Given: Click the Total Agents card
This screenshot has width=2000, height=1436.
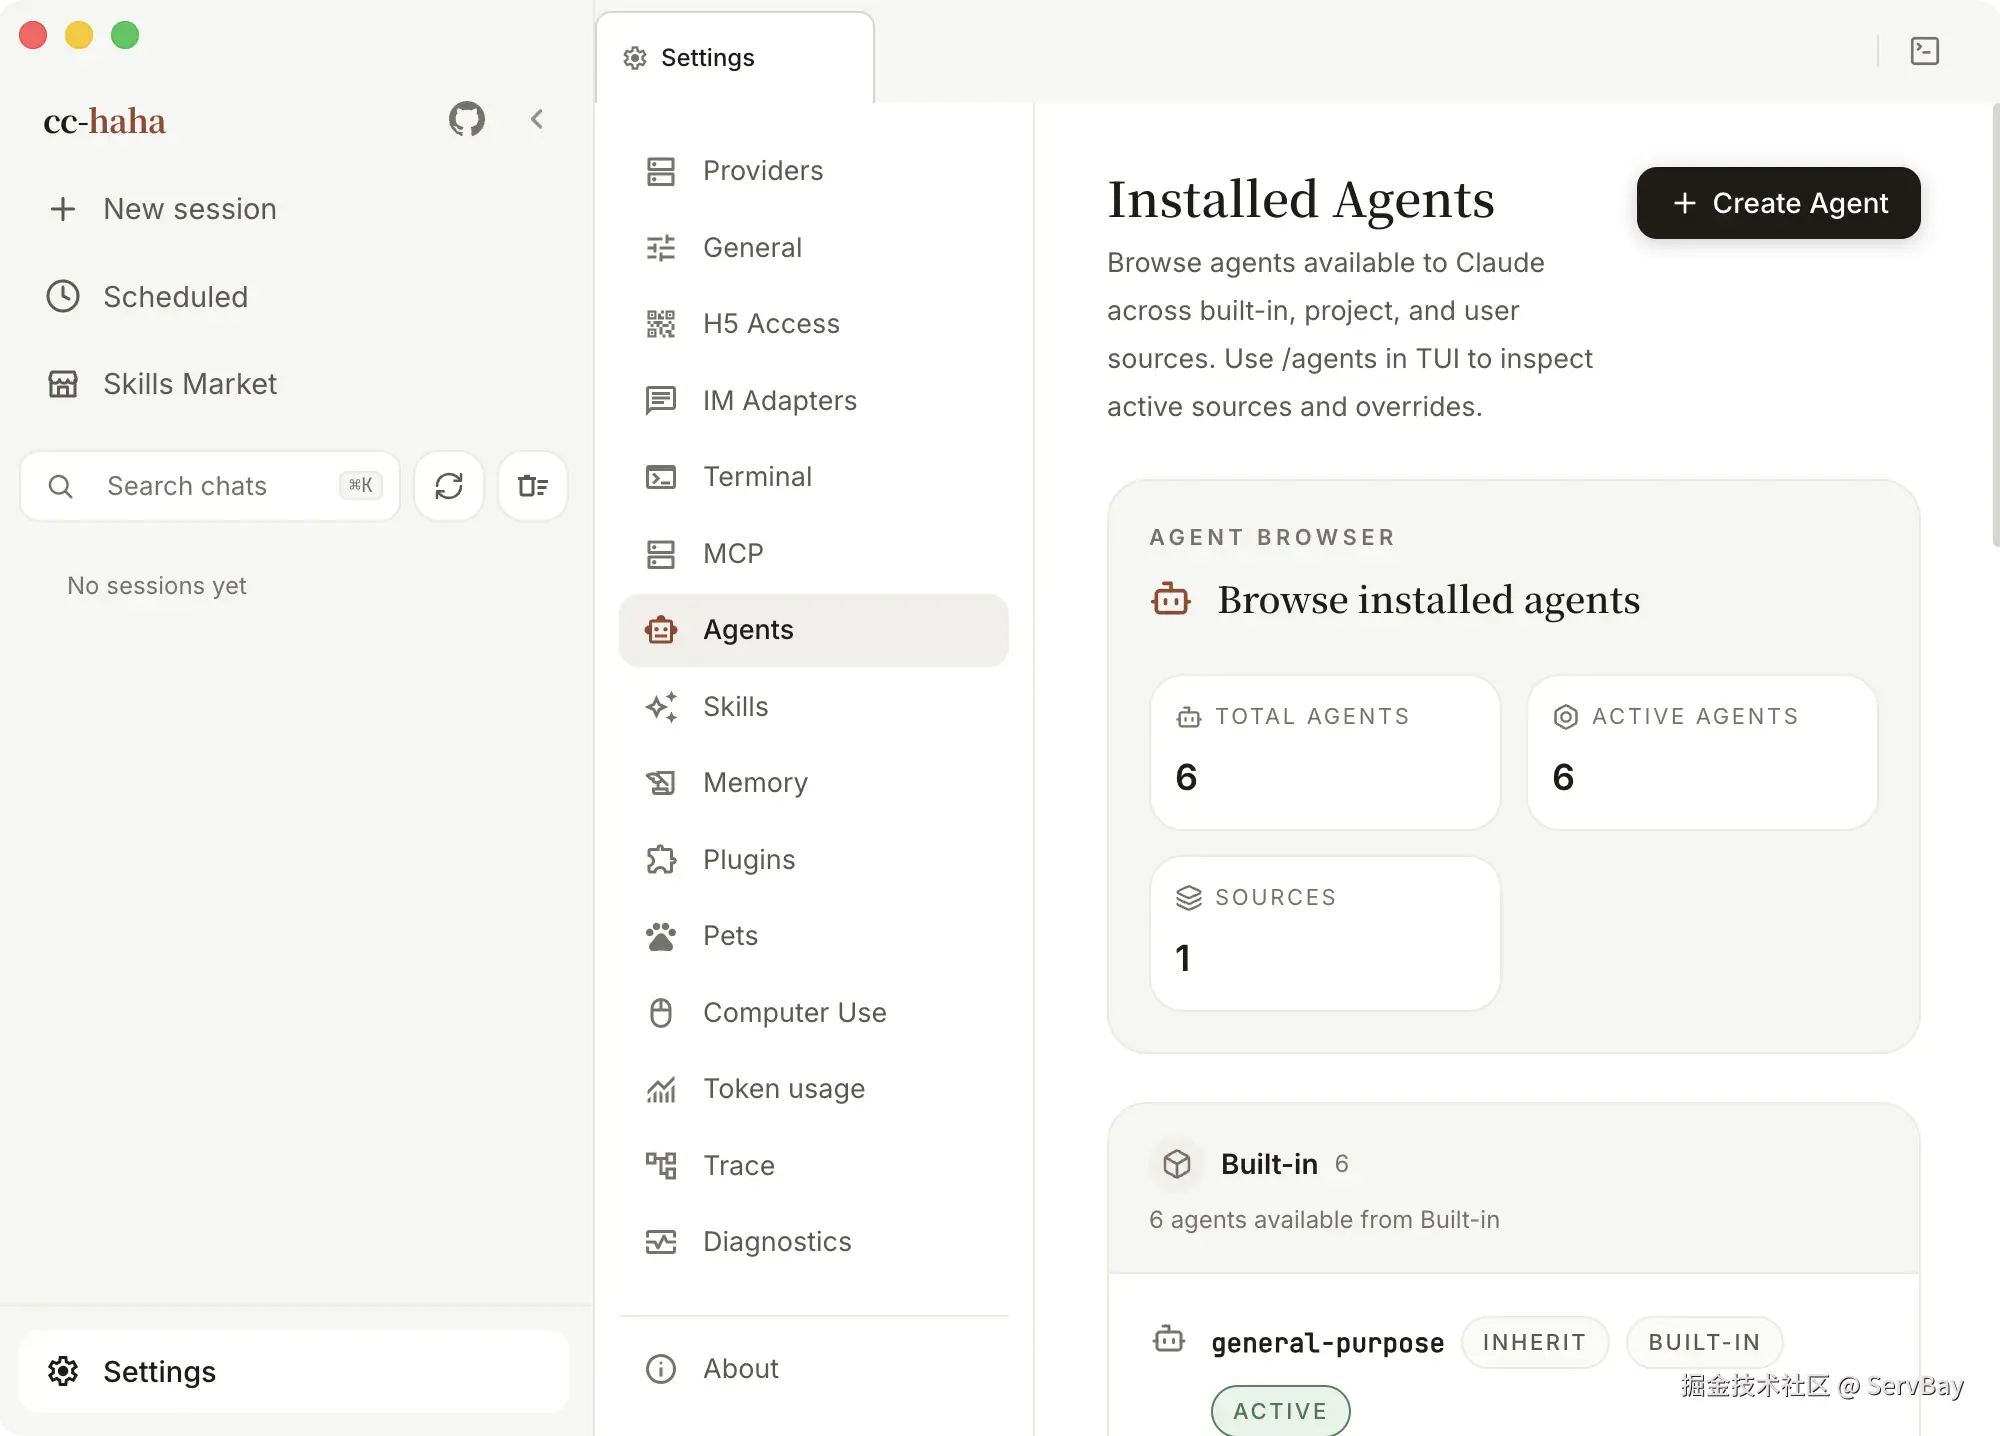Looking at the screenshot, I should (x=1325, y=752).
